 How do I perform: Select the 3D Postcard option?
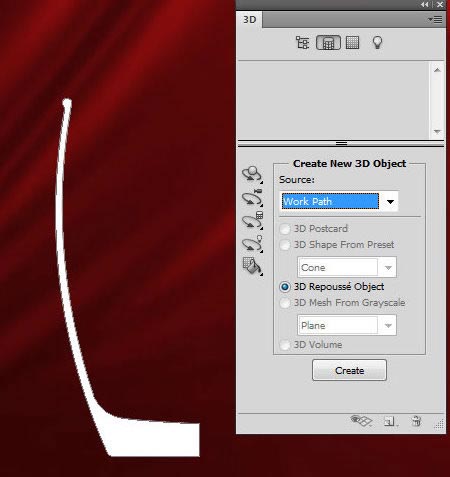click(314, 229)
